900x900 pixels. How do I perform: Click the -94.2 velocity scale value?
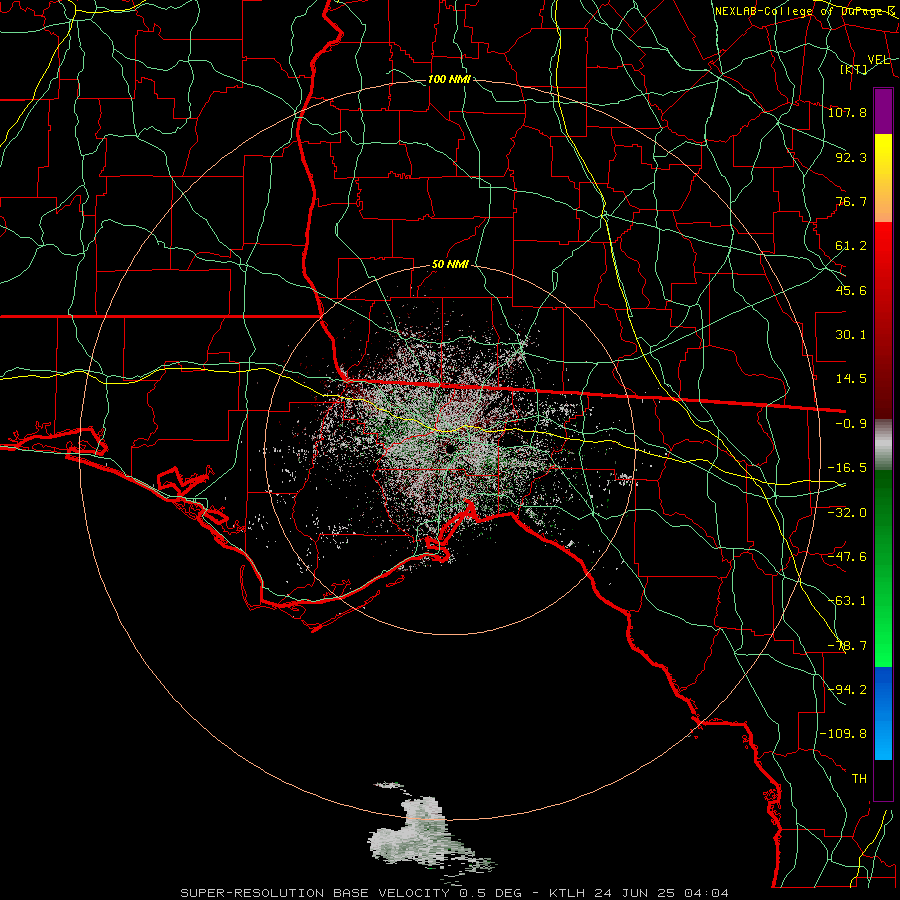[847, 690]
